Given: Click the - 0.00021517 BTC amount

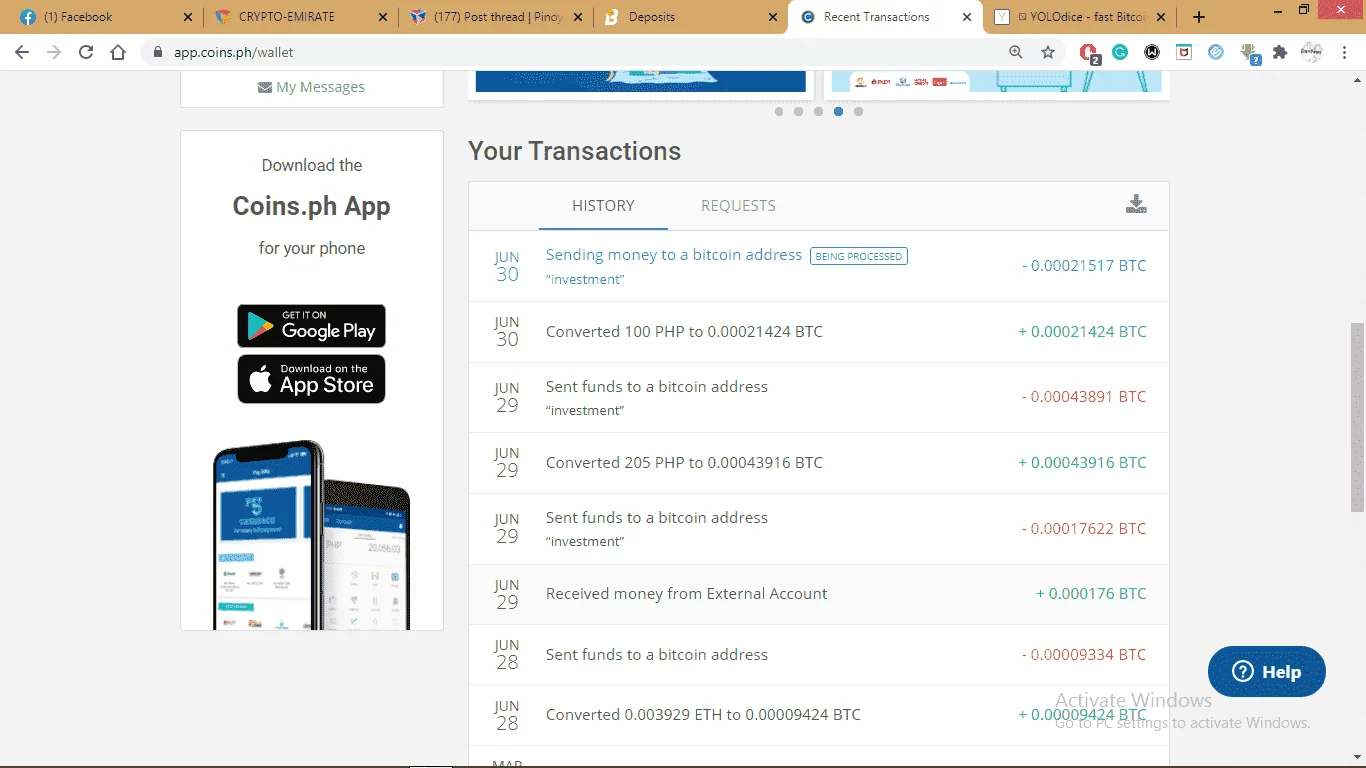Looking at the screenshot, I should pyautogui.click(x=1084, y=266).
